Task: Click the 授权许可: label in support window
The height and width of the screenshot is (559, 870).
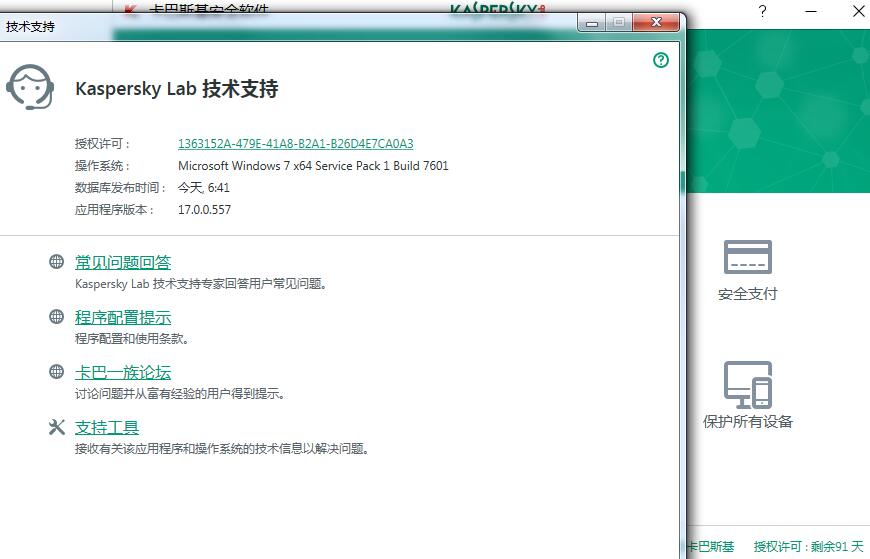Action: 103,144
